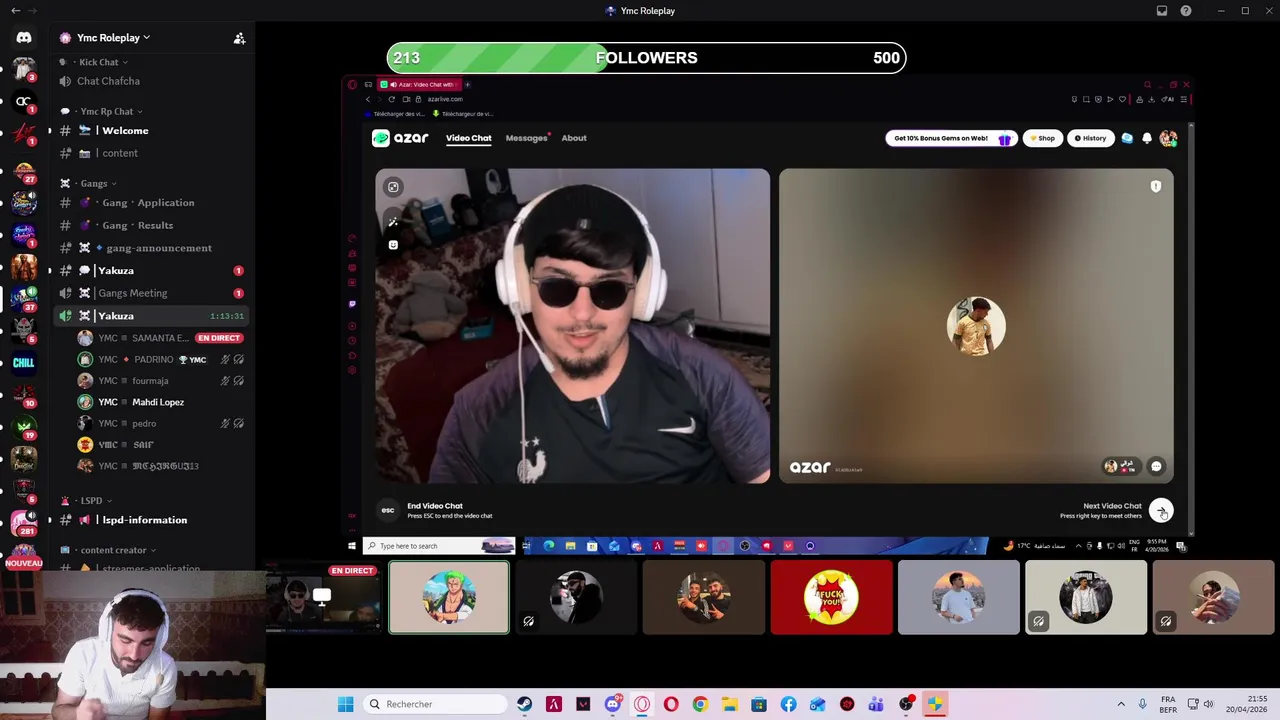This screenshot has height=720, width=1280.
Task: Click the Next Video Chat arrow button
Action: click(1161, 511)
